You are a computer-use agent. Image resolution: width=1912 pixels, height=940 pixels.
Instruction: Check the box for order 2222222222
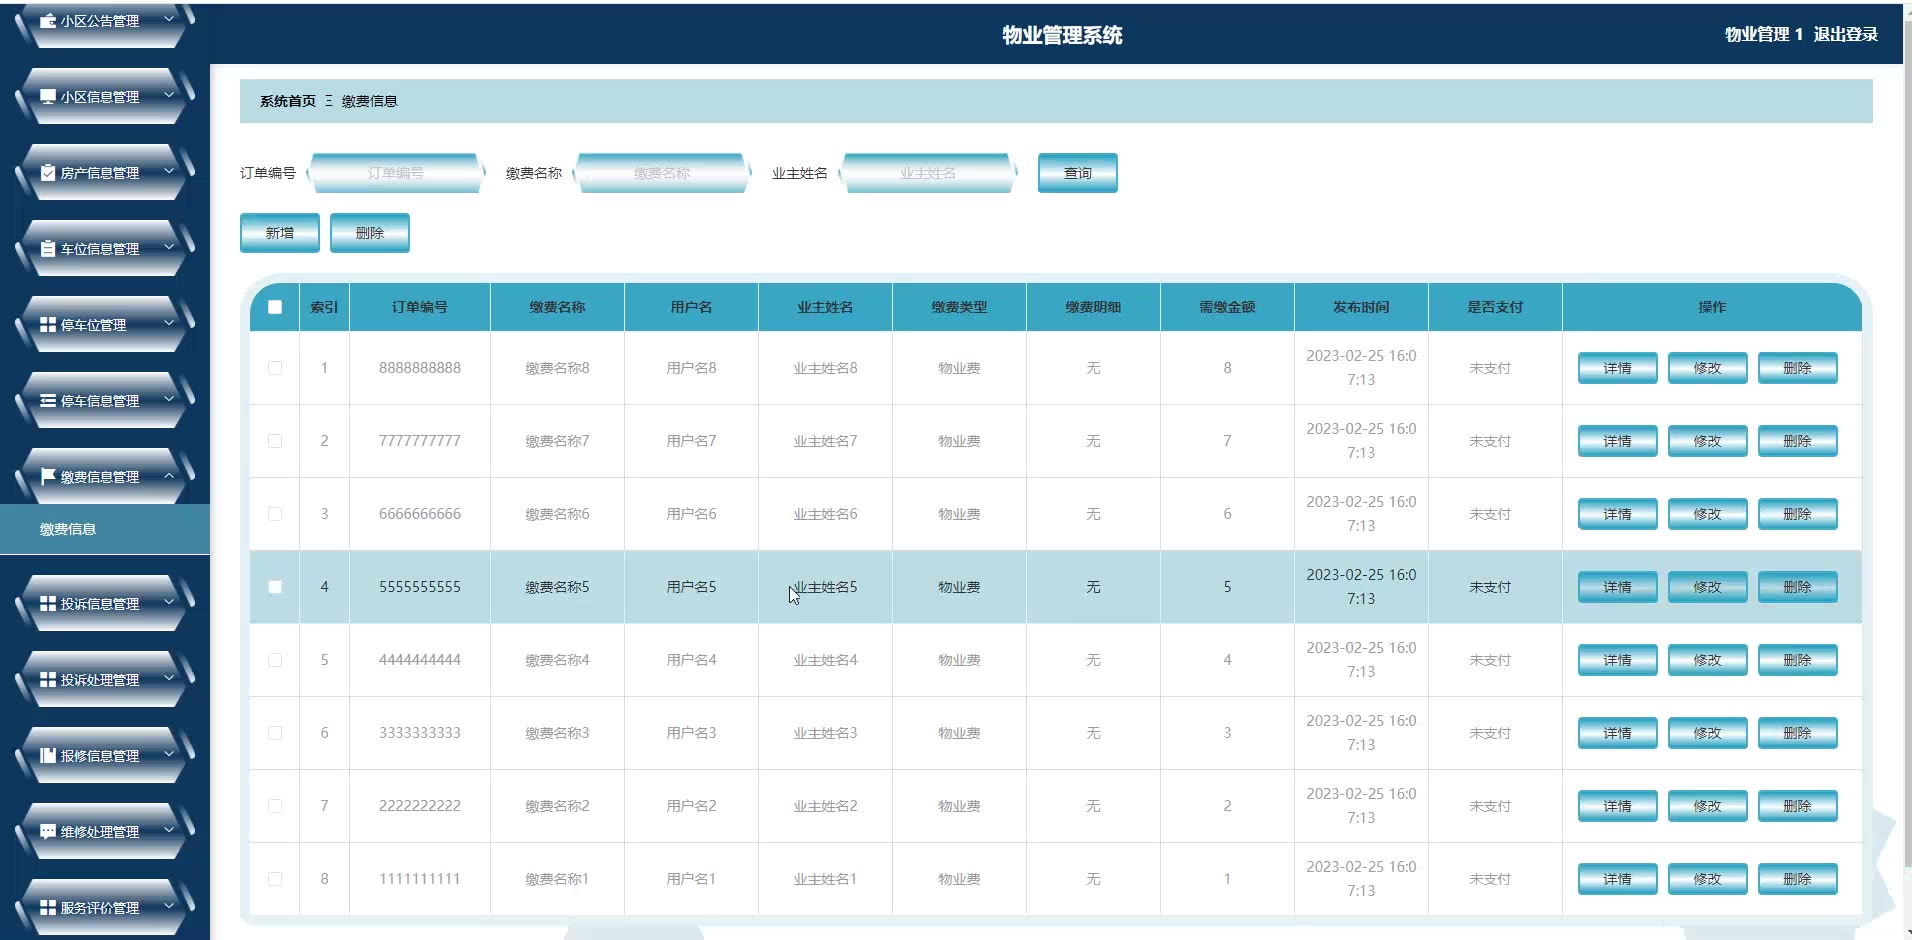[x=275, y=806]
